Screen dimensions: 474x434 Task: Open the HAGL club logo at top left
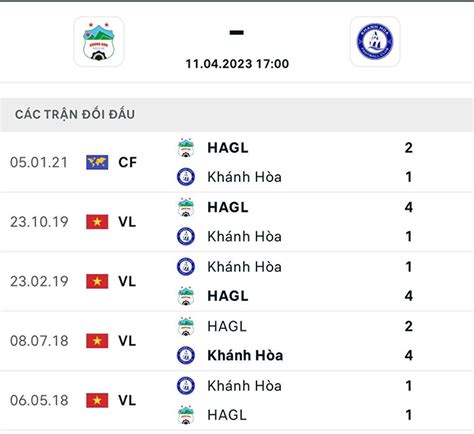(99, 42)
